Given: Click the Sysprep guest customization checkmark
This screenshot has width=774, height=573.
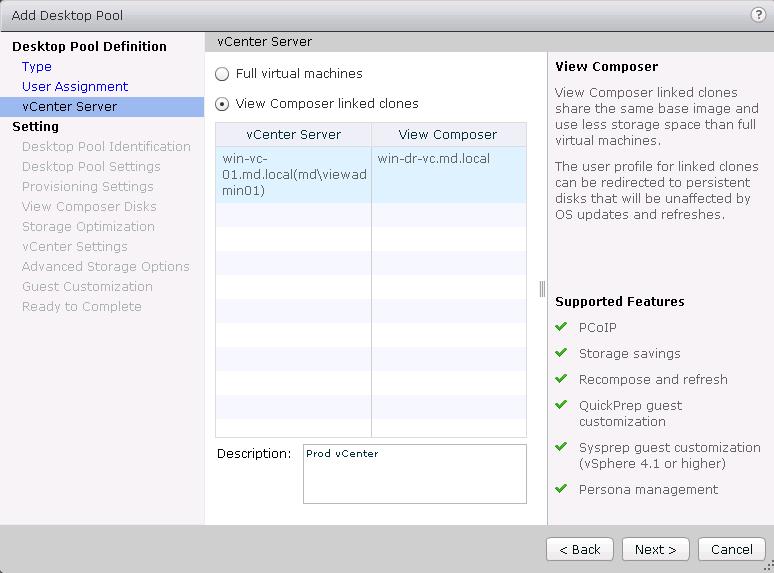Looking at the screenshot, I should [562, 447].
